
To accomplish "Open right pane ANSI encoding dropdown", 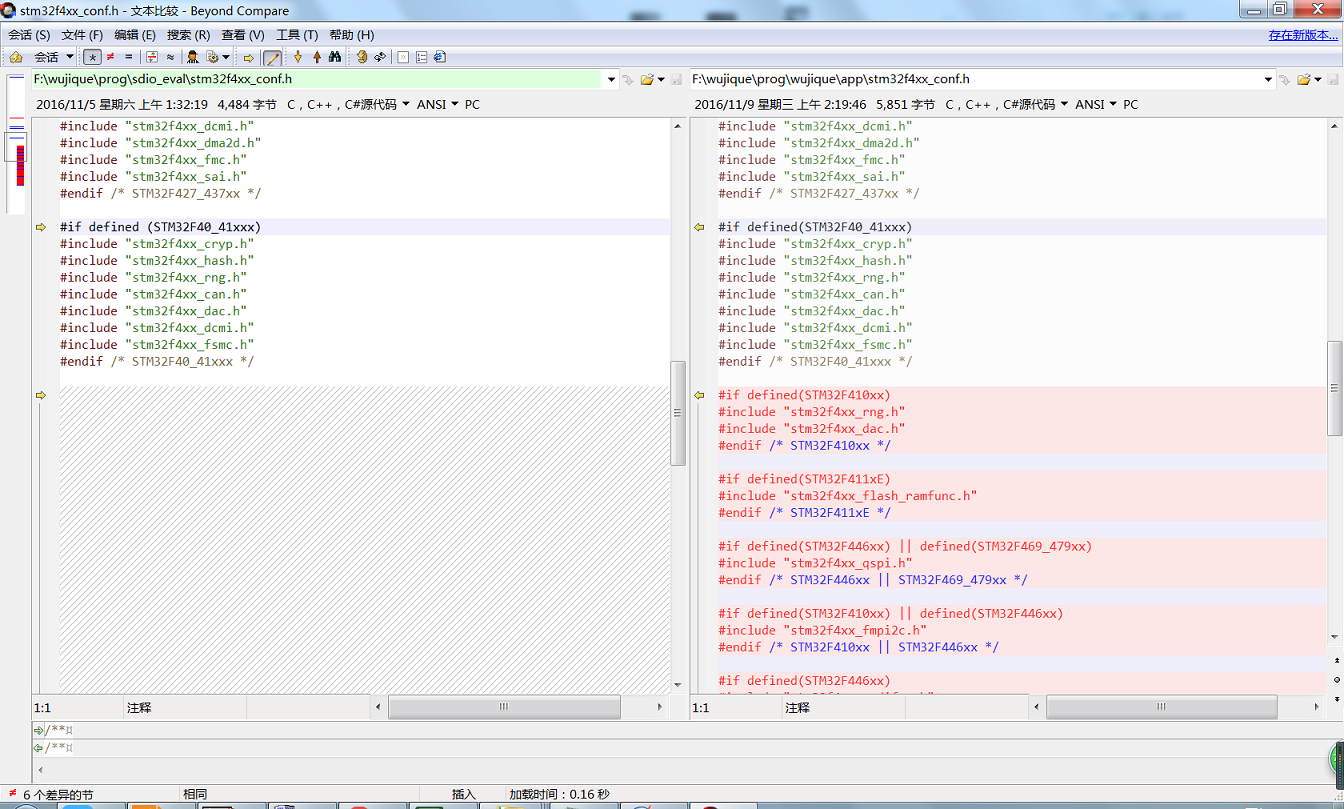I will pos(1097,104).
